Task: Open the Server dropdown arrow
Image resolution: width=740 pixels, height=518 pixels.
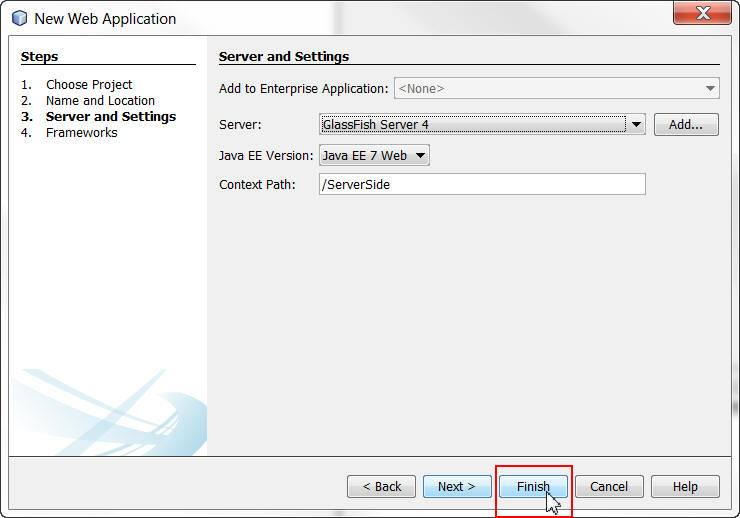Action: [636, 124]
